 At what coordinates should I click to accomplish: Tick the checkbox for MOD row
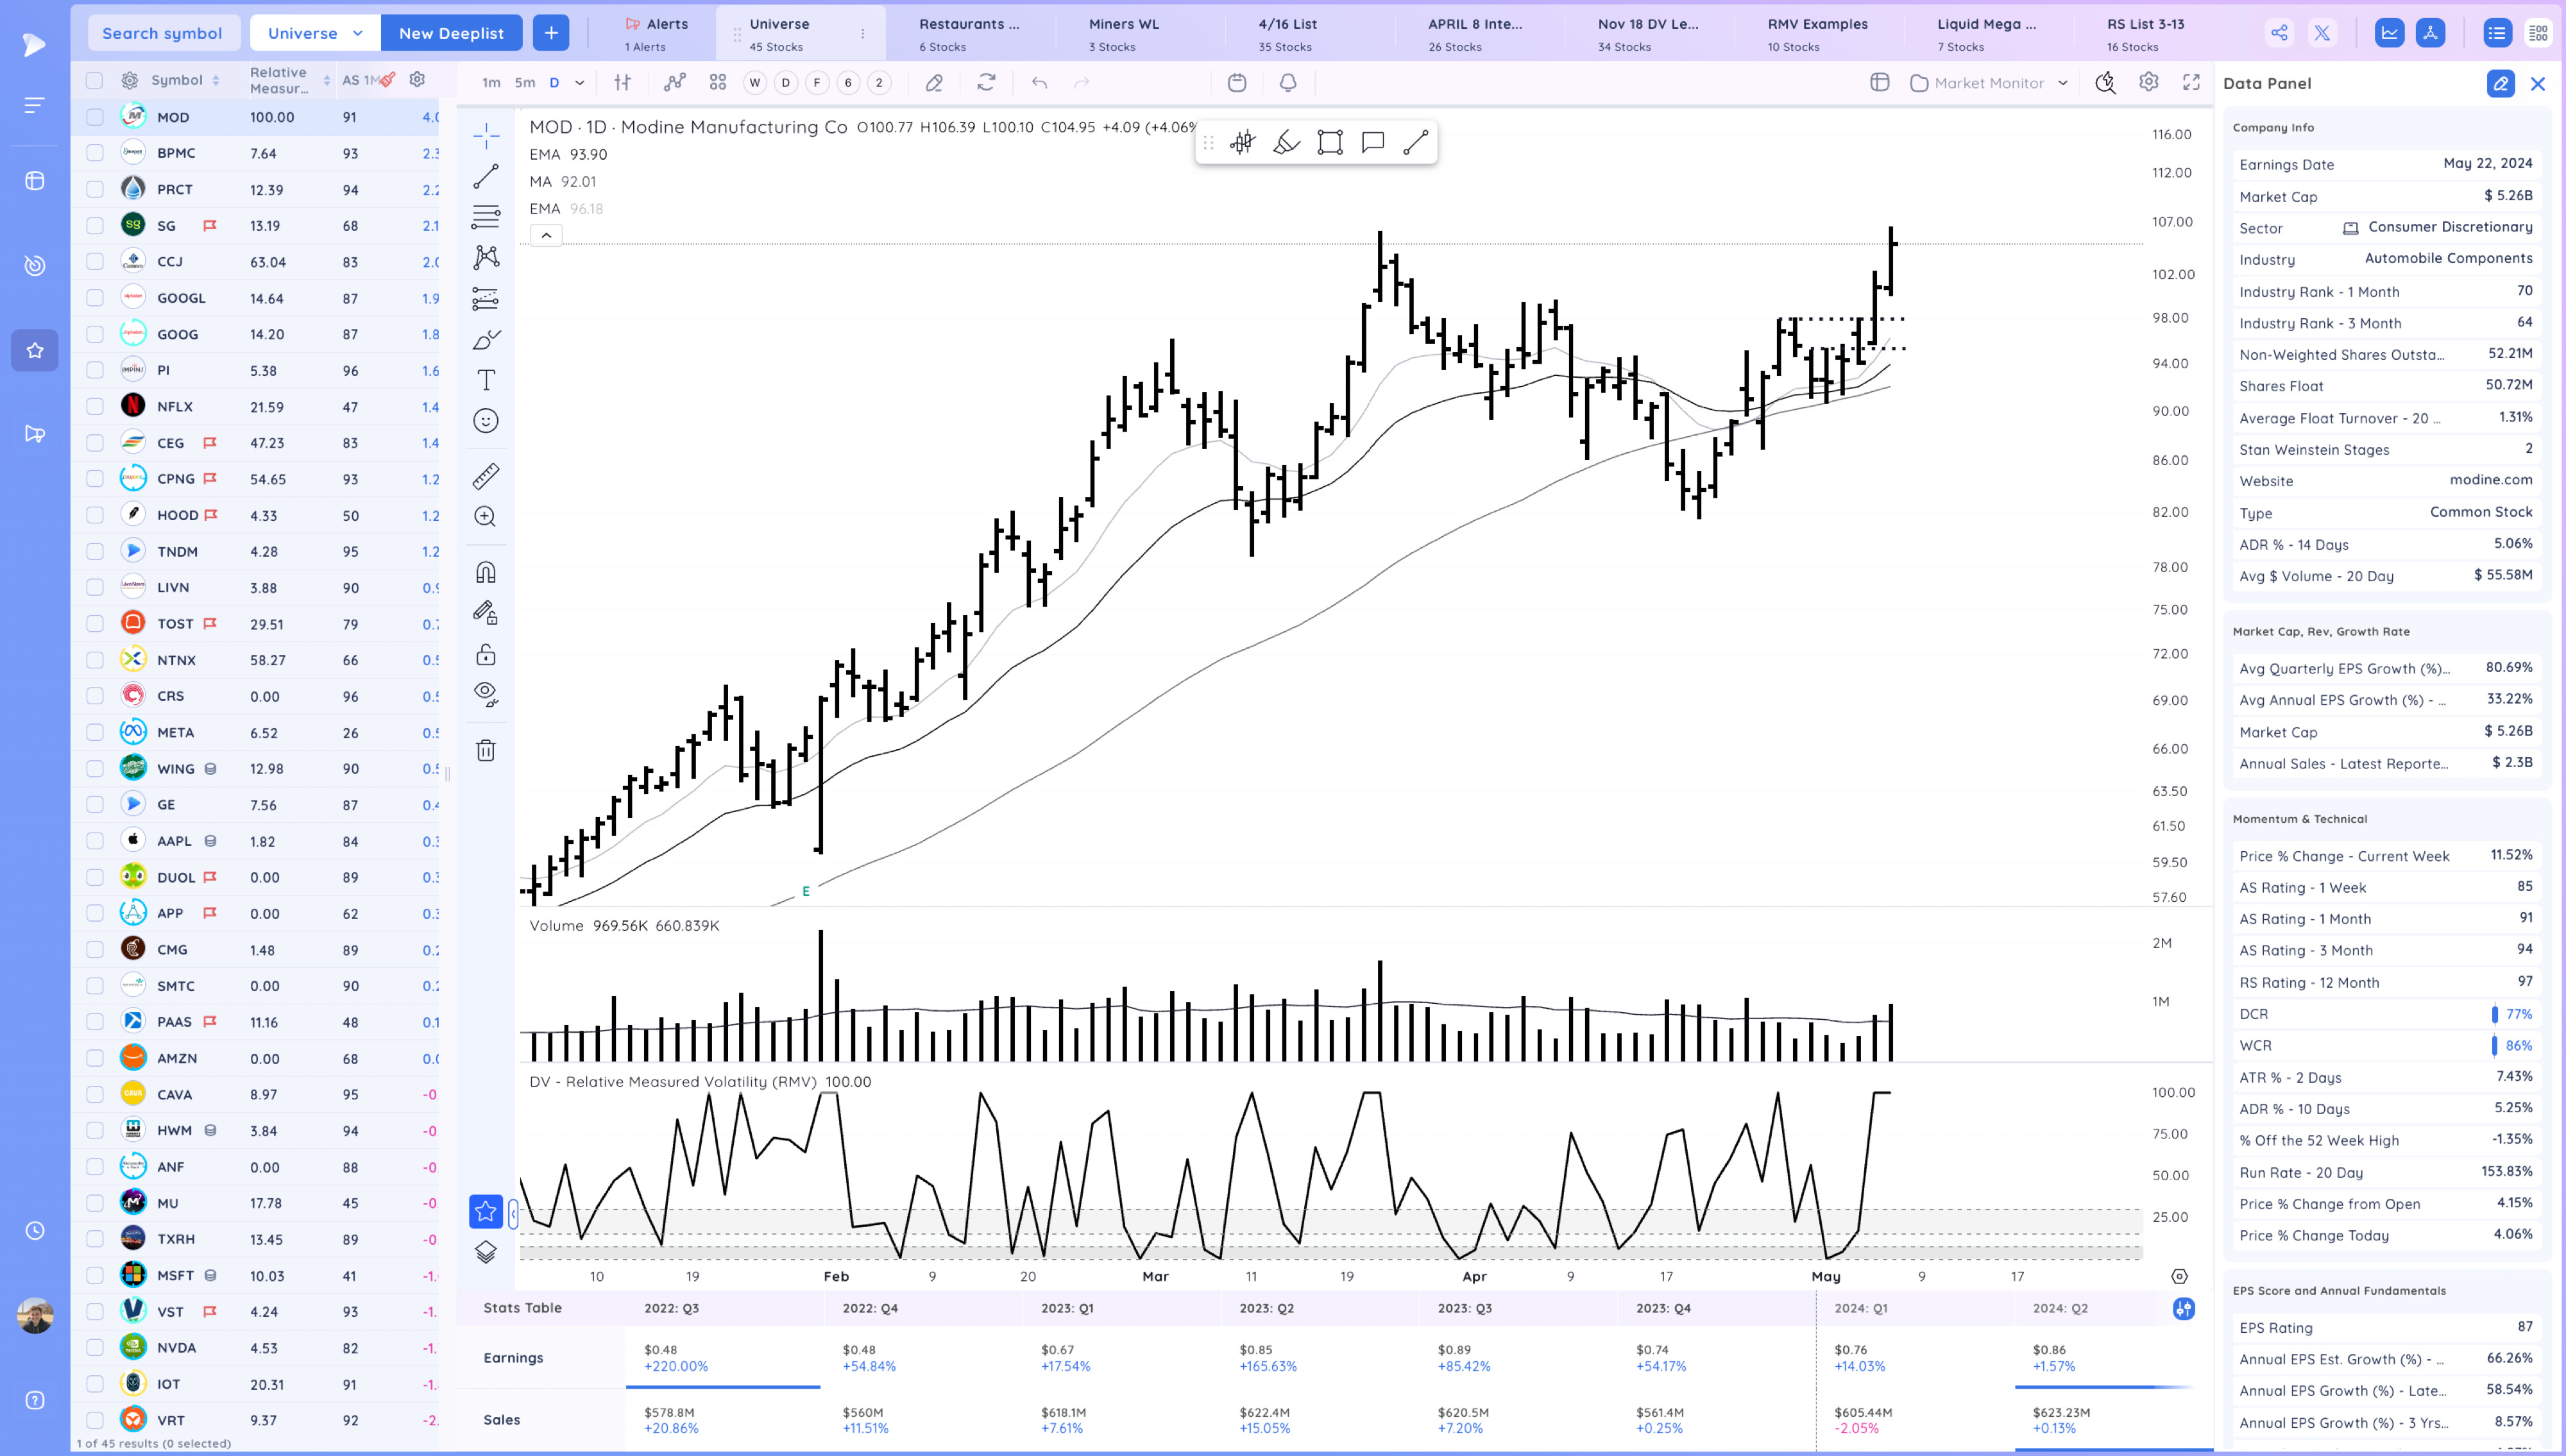click(x=95, y=117)
